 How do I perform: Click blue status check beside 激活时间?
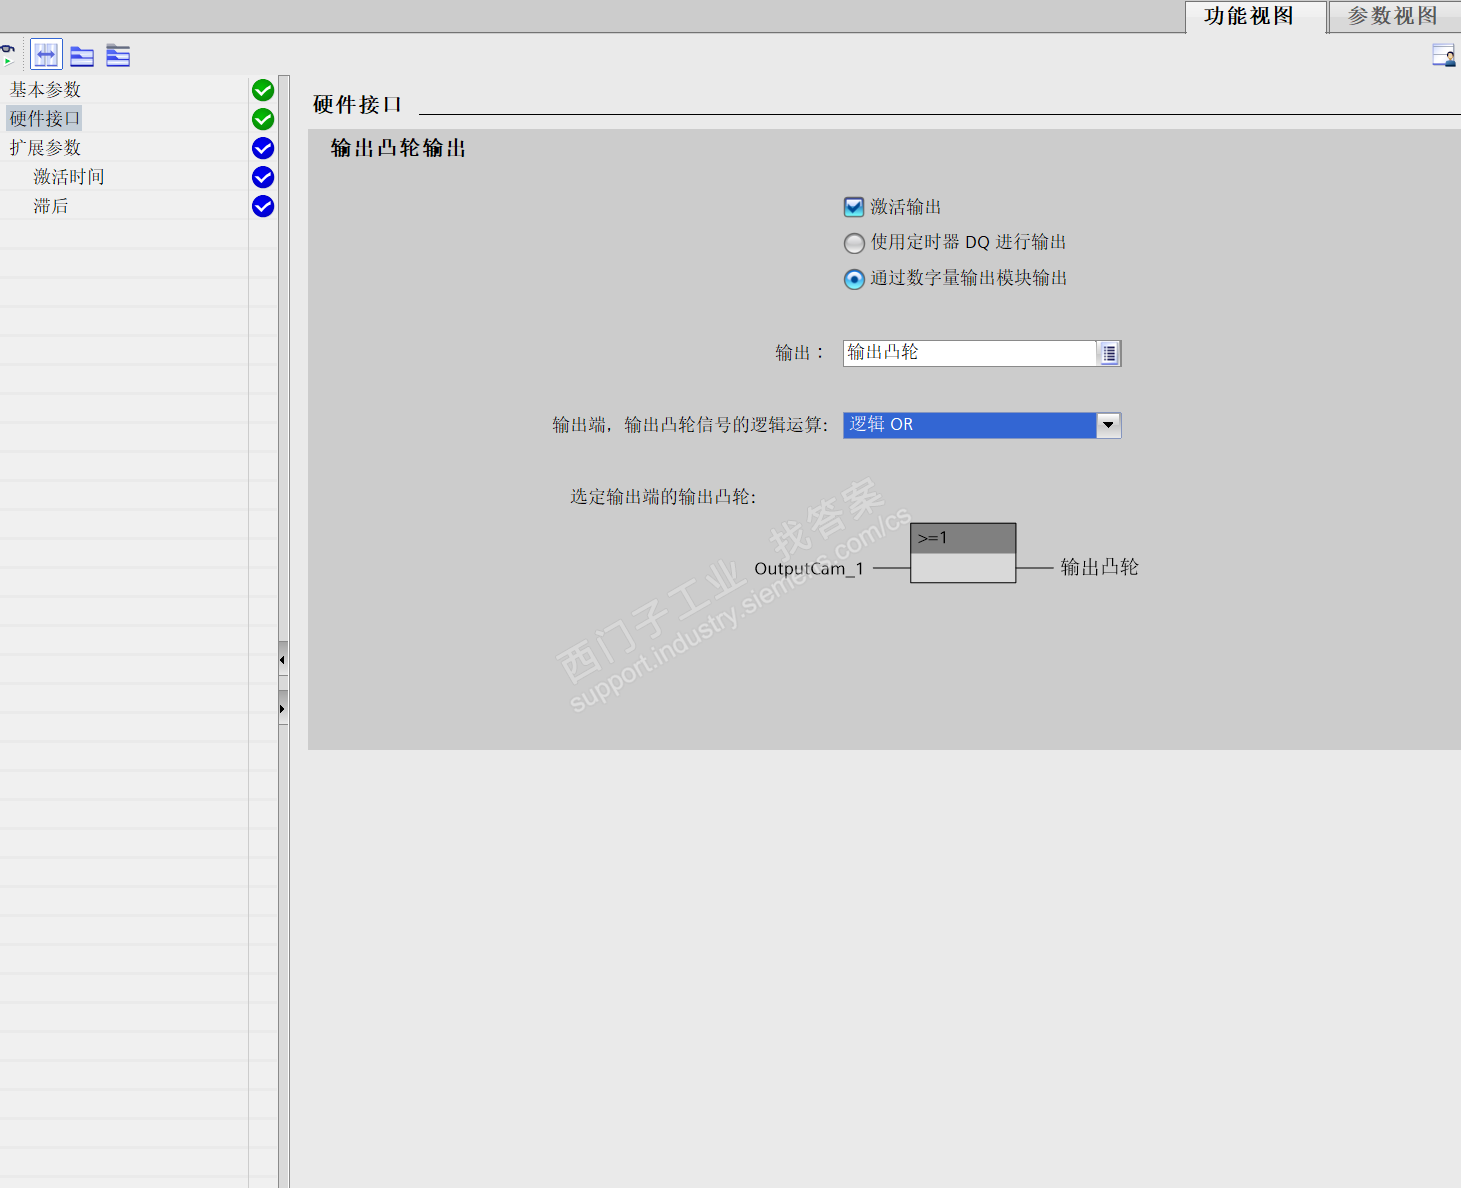coord(263,177)
